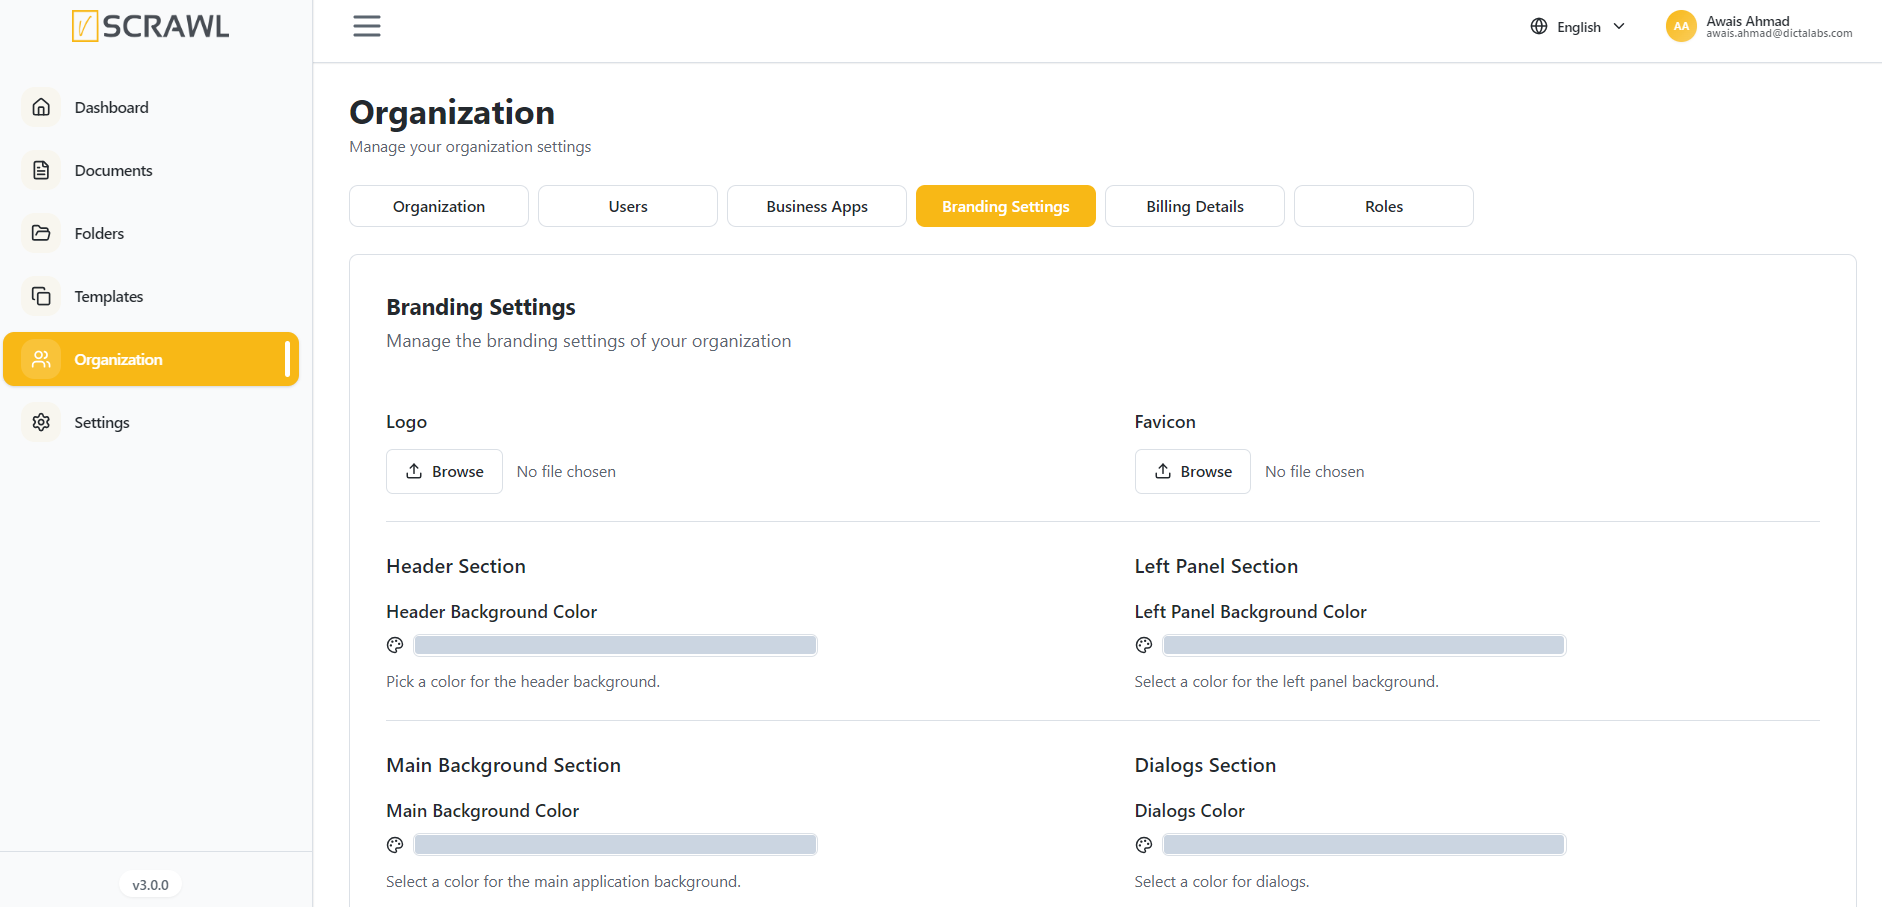1882x907 pixels.
Task: Open Documents via its sidebar icon
Action: (41, 170)
